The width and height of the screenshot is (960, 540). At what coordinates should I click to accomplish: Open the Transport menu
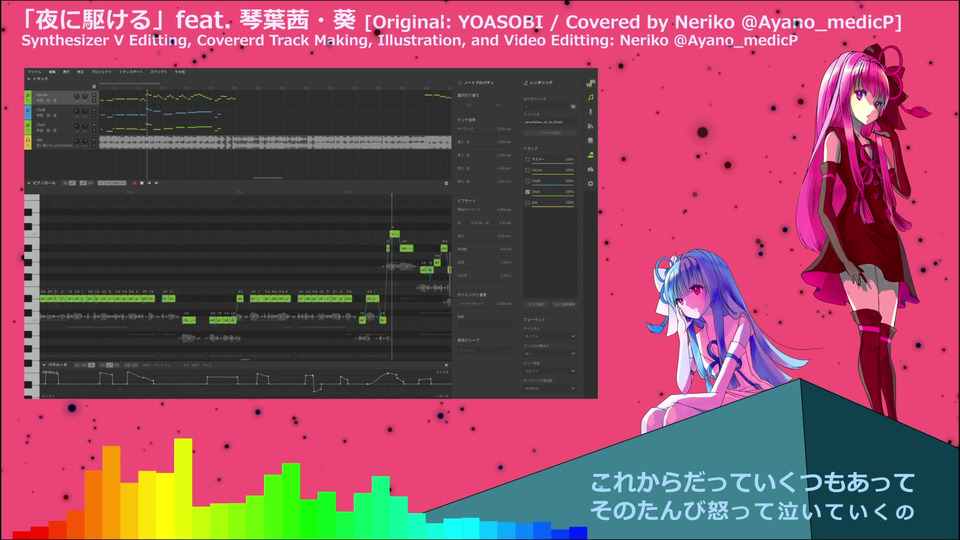131,72
